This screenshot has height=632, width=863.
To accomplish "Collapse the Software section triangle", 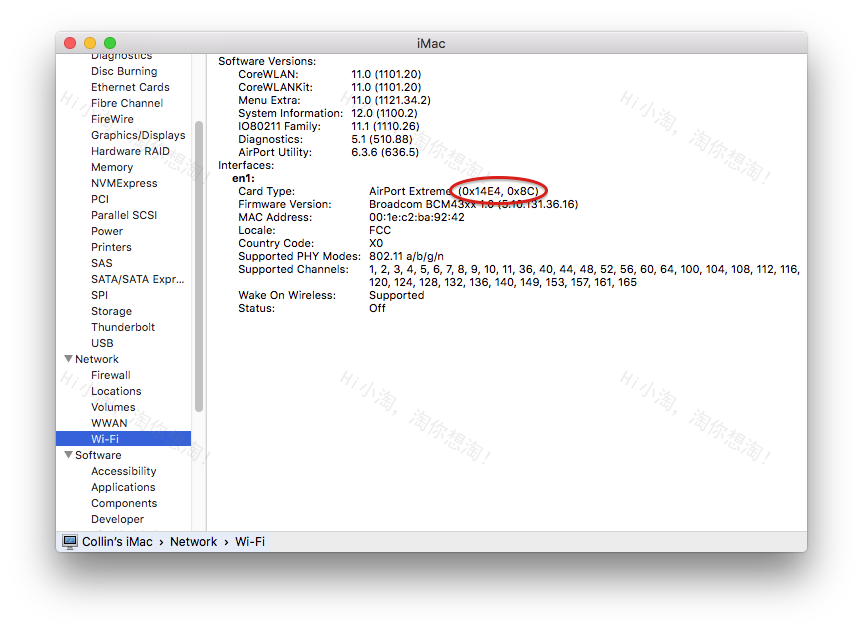I will coord(69,455).
